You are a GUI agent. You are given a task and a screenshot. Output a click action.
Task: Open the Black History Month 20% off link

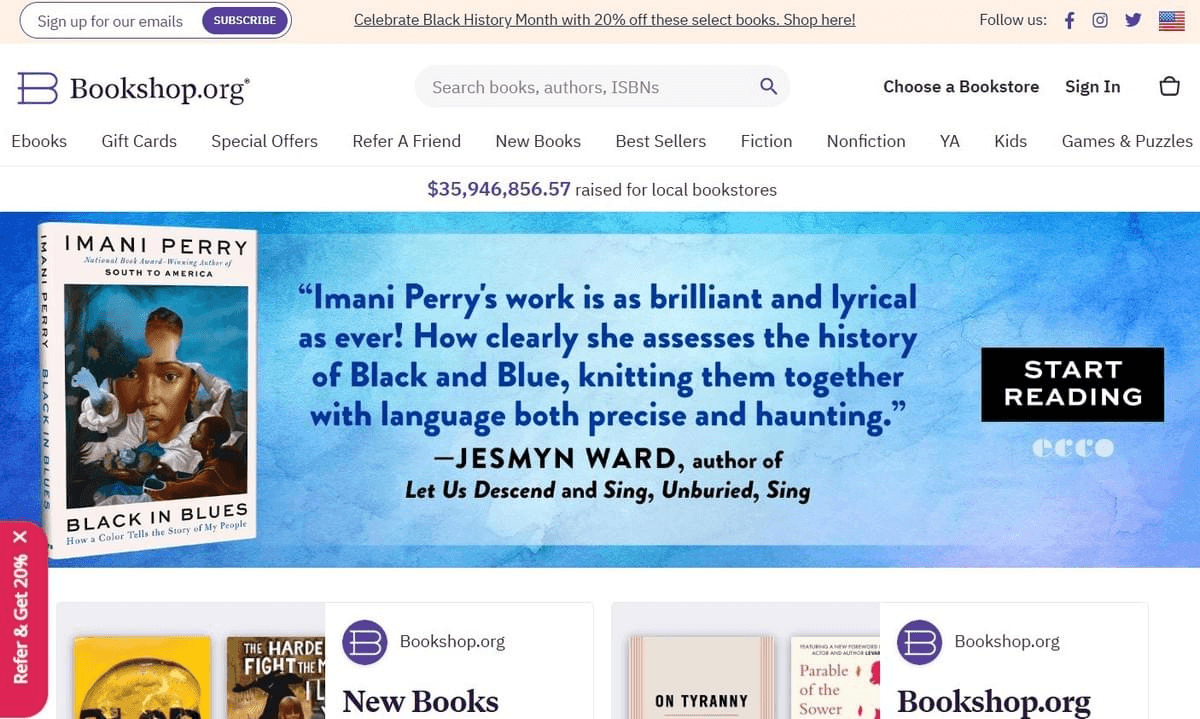(604, 20)
